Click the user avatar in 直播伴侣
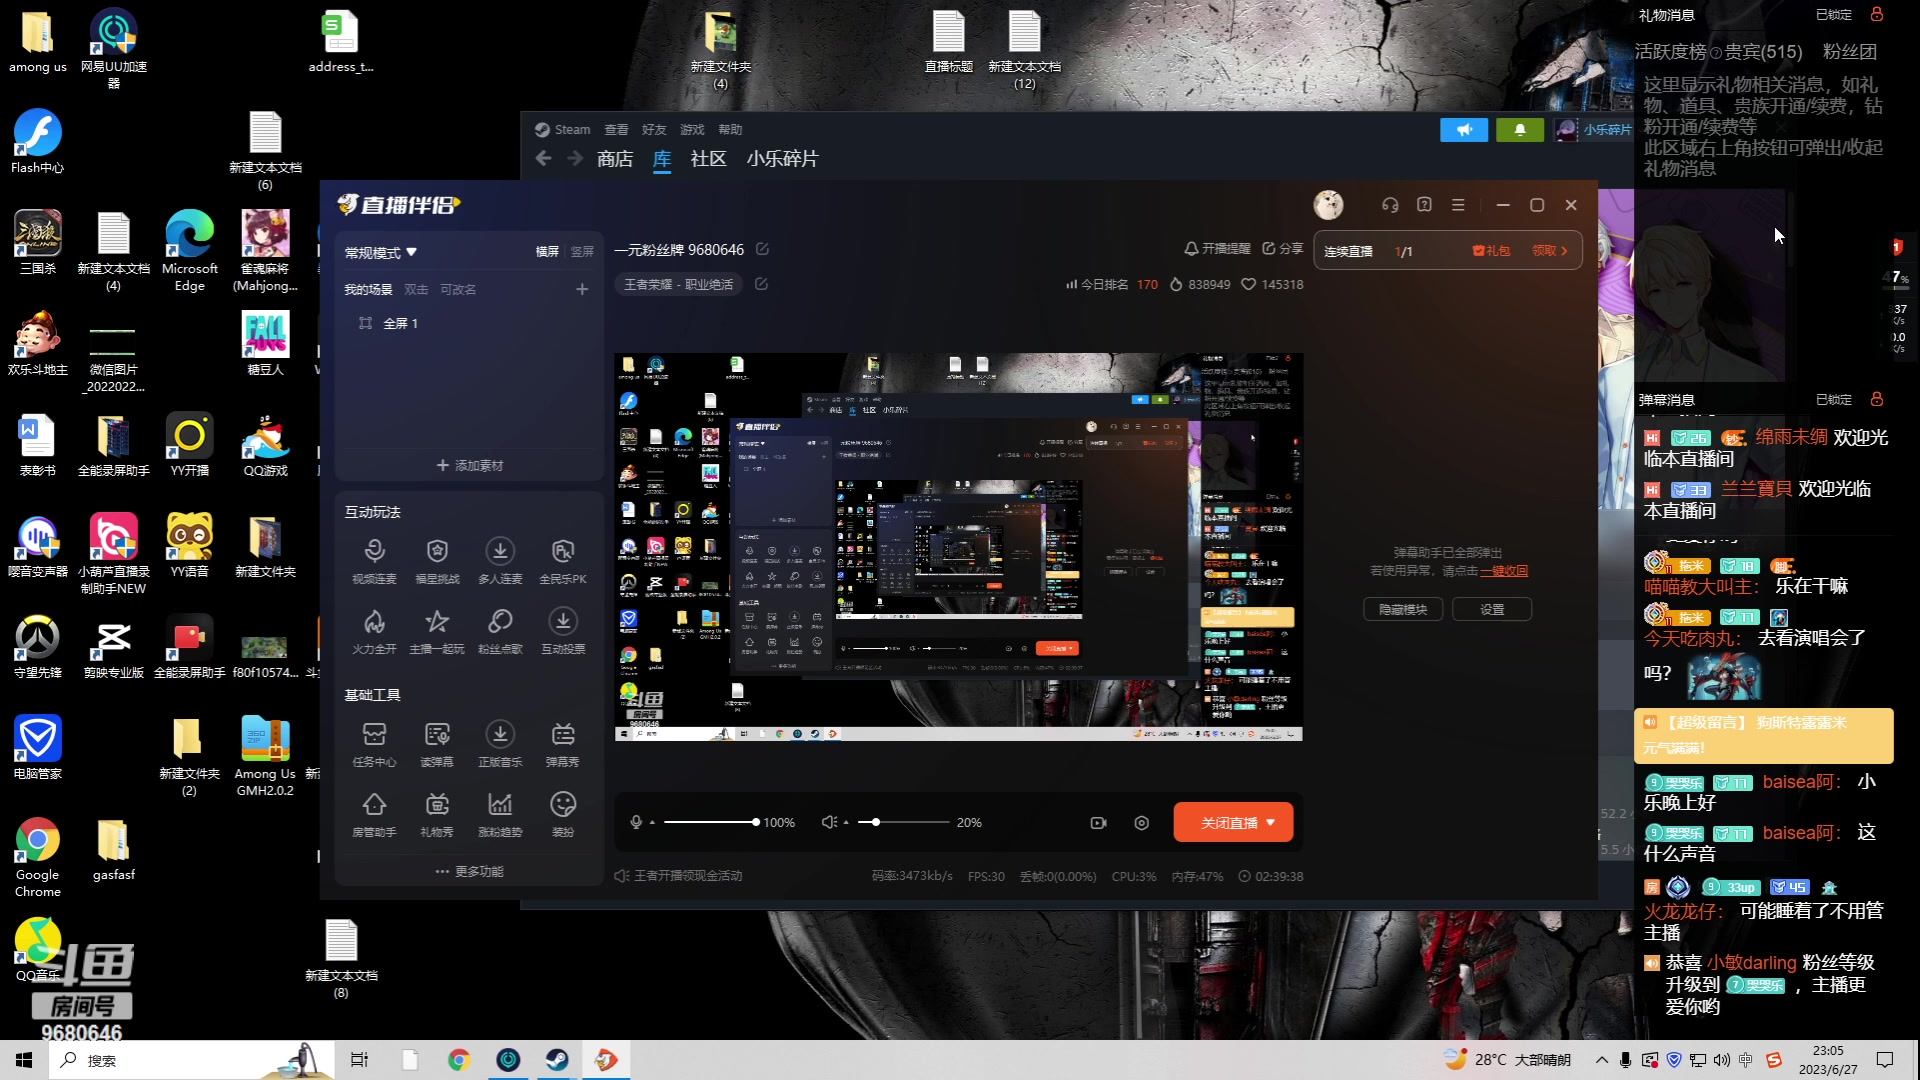The width and height of the screenshot is (1920, 1080). (x=1328, y=205)
